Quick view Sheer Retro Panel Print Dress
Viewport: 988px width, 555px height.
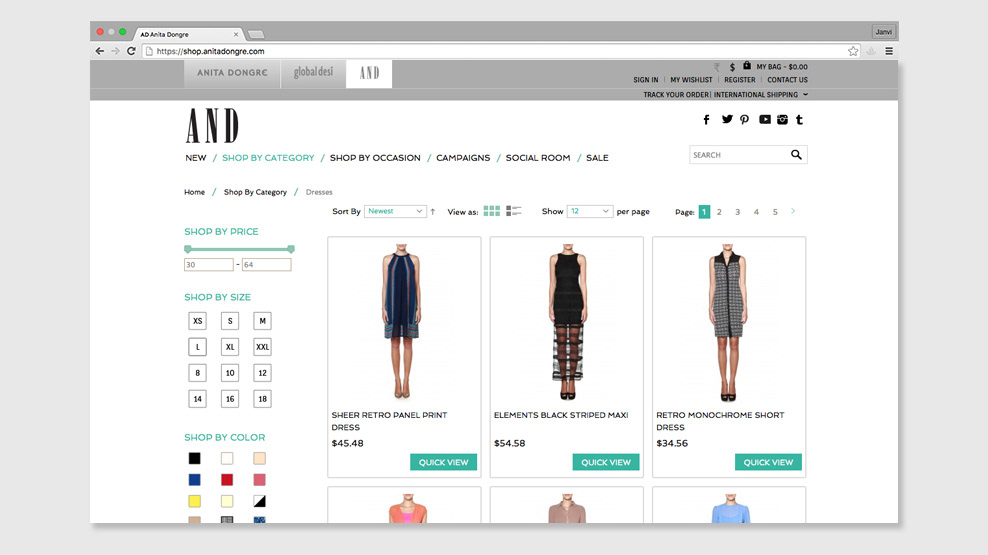point(444,462)
